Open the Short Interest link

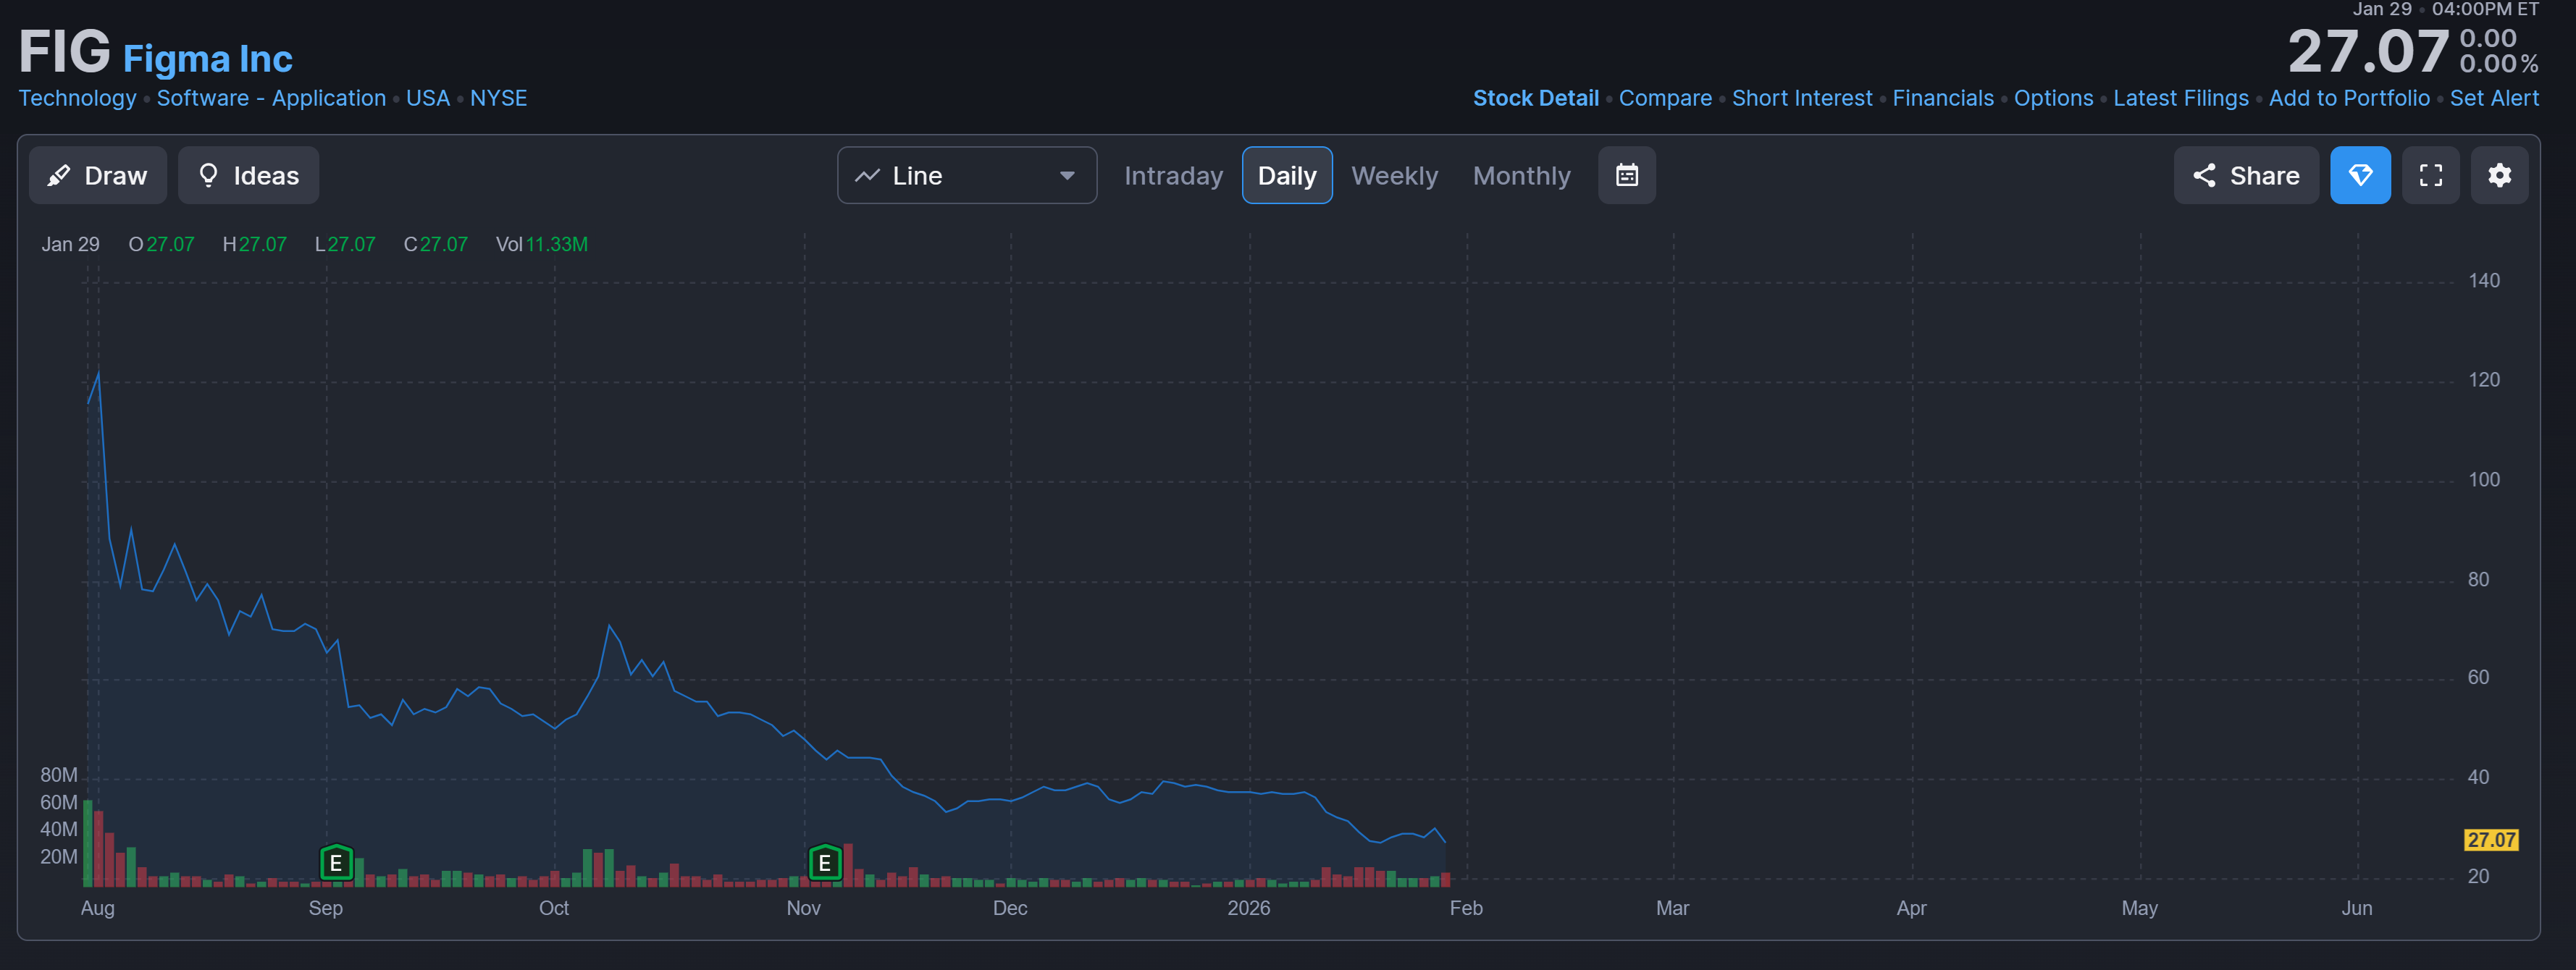pyautogui.click(x=1801, y=98)
